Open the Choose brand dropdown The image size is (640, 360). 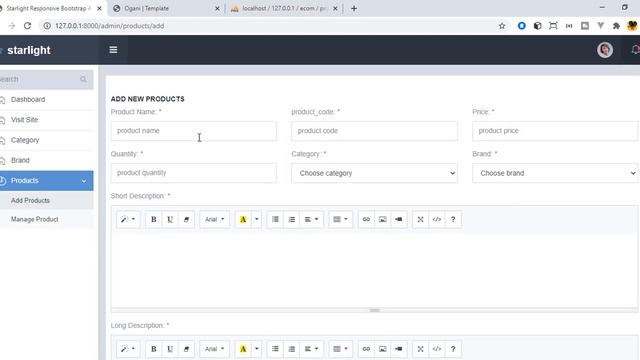[x=555, y=173]
